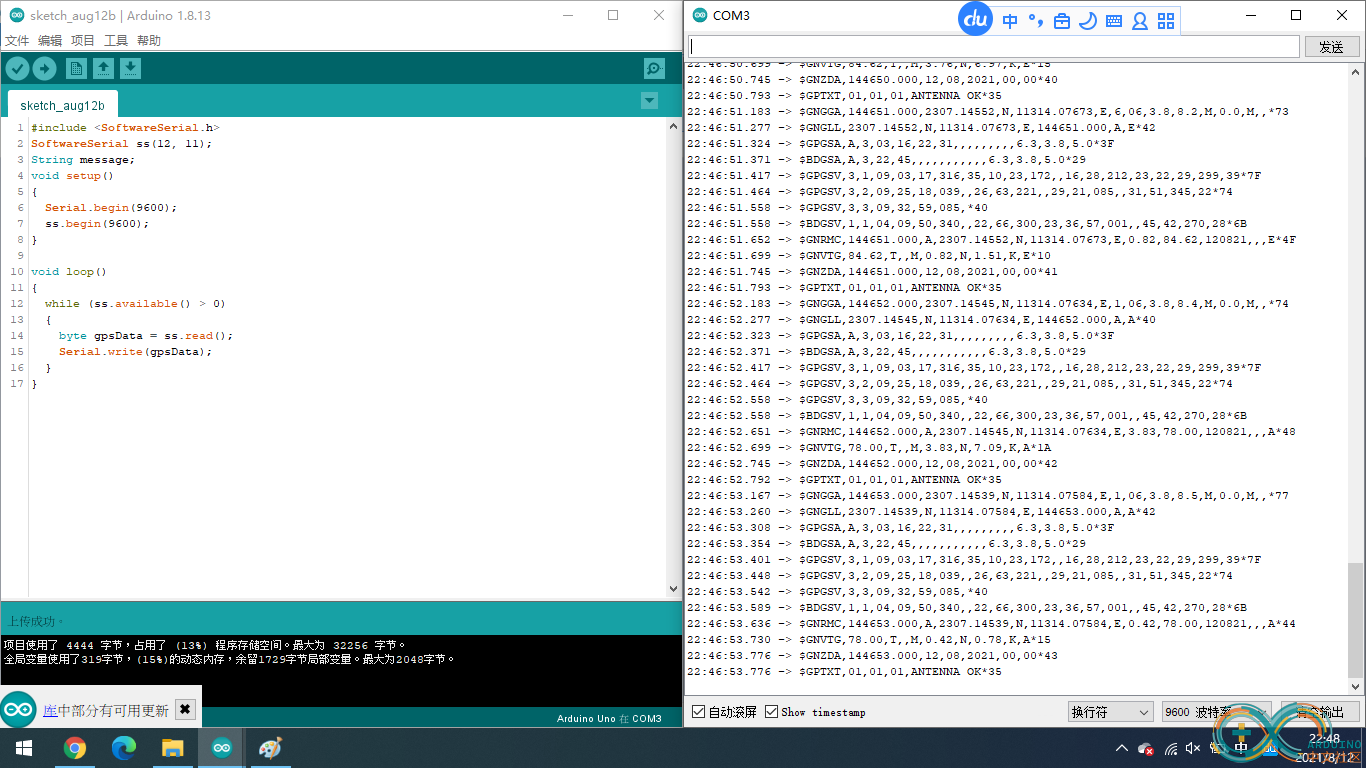
Task: Click the 'byte gpsData = ss.read();' line
Action: [x=146, y=336]
